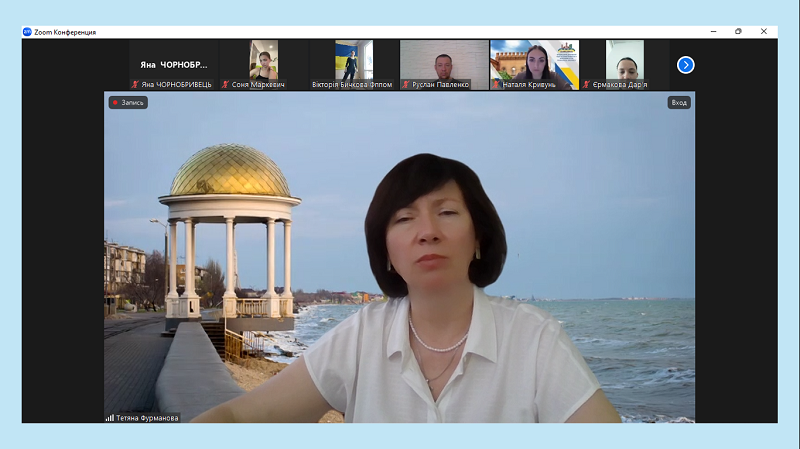Viewport: 800px width, 449px height.
Task: Select Яна Чорнобривець participant tile
Action: 174,64
